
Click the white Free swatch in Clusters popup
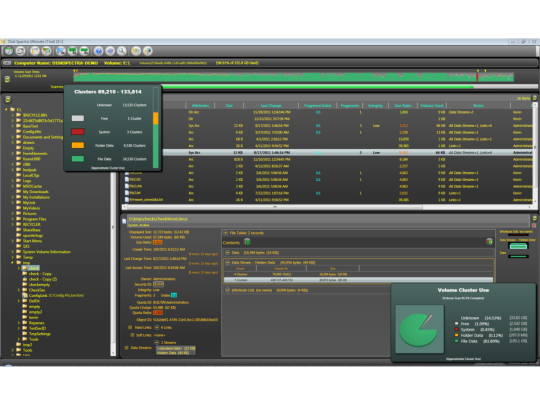coord(78,118)
